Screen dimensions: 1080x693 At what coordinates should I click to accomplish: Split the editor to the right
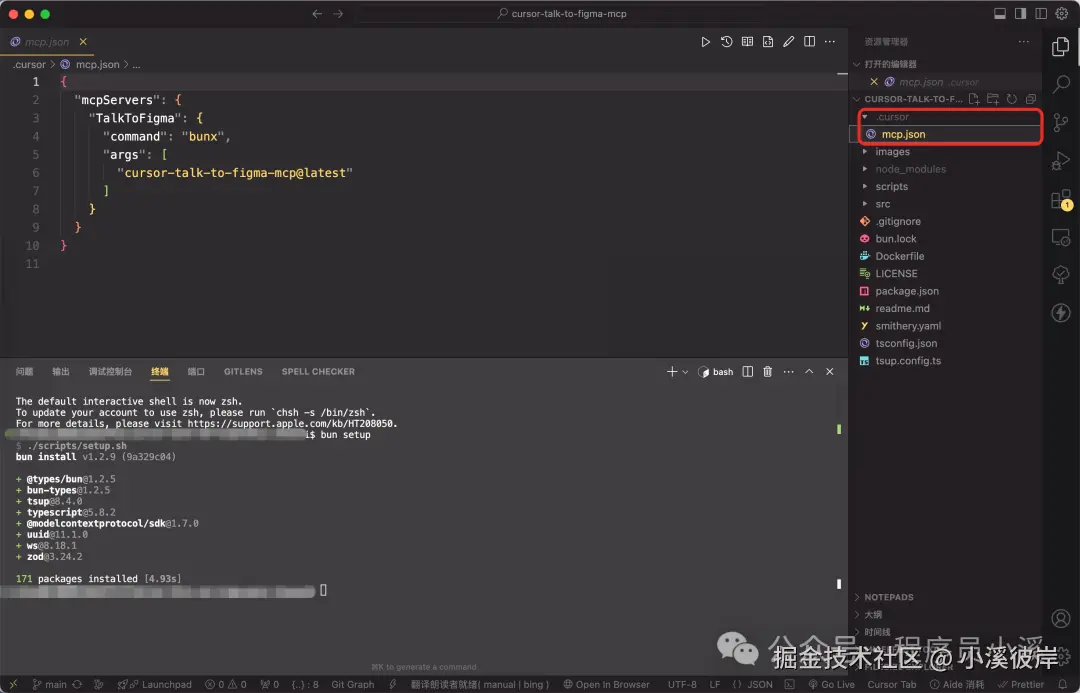coord(809,42)
